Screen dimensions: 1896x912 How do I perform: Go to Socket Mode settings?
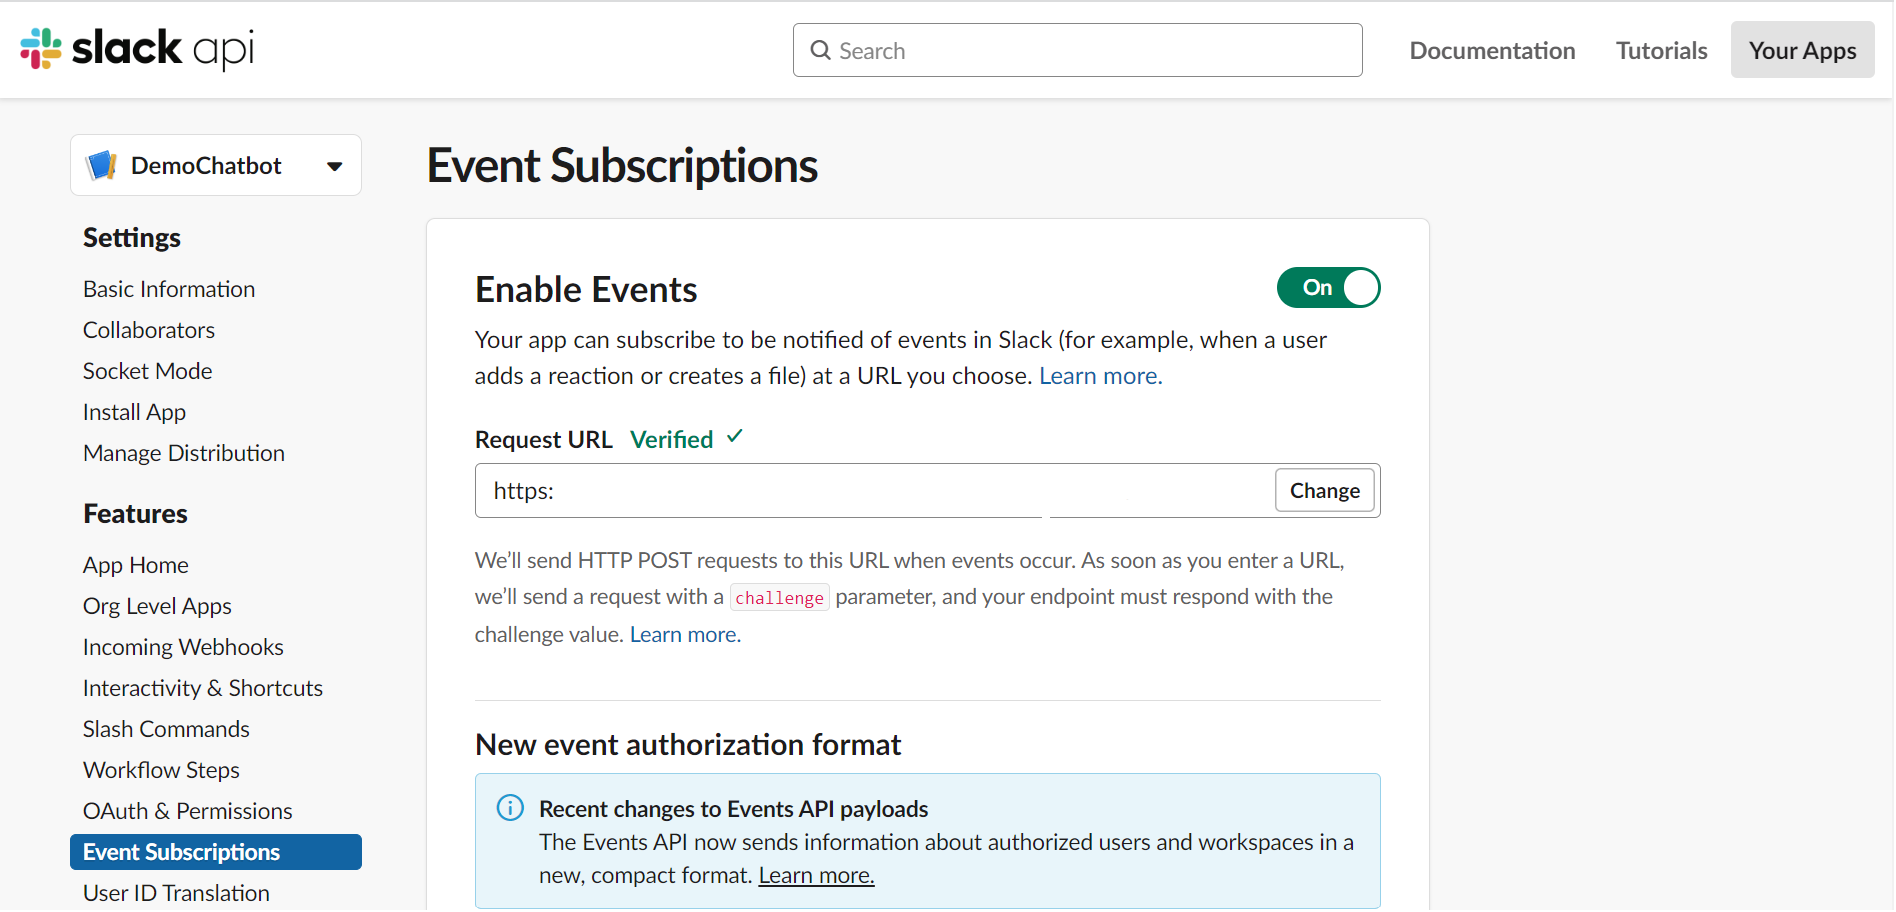(147, 371)
